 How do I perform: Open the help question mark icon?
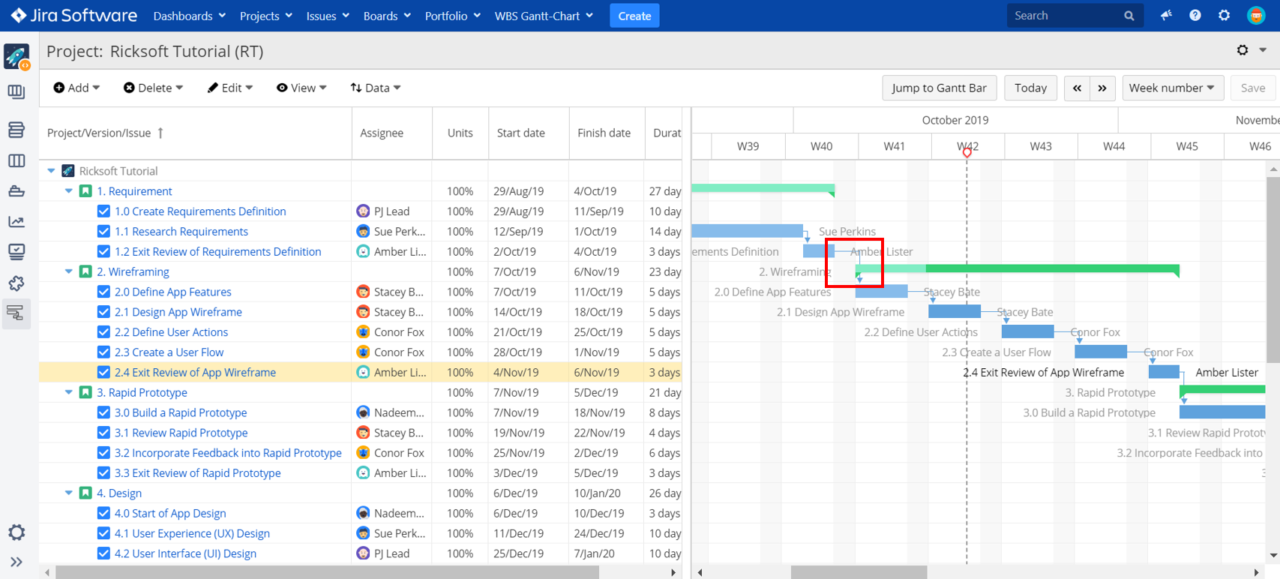coord(1195,16)
